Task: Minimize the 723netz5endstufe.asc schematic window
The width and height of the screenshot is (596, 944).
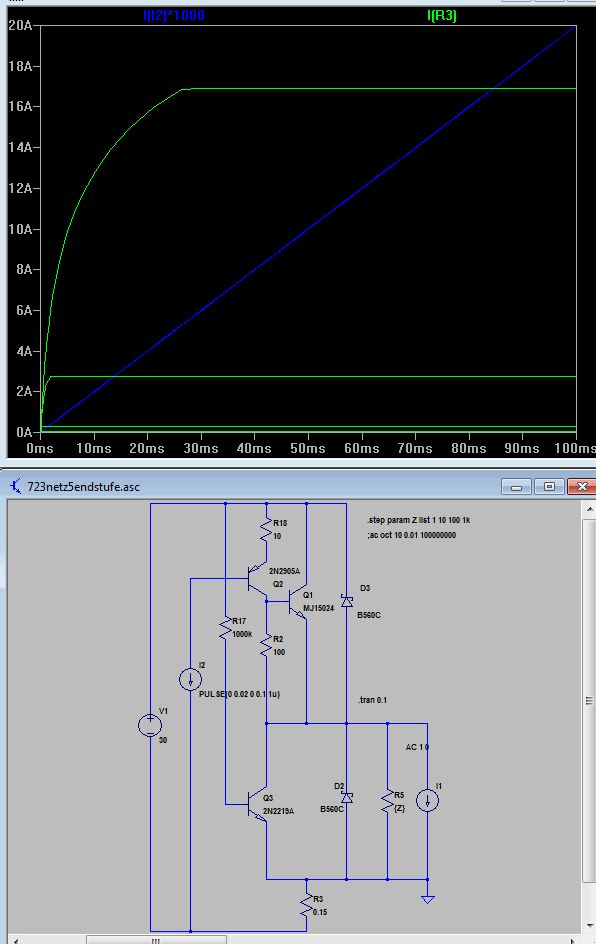Action: (517, 486)
